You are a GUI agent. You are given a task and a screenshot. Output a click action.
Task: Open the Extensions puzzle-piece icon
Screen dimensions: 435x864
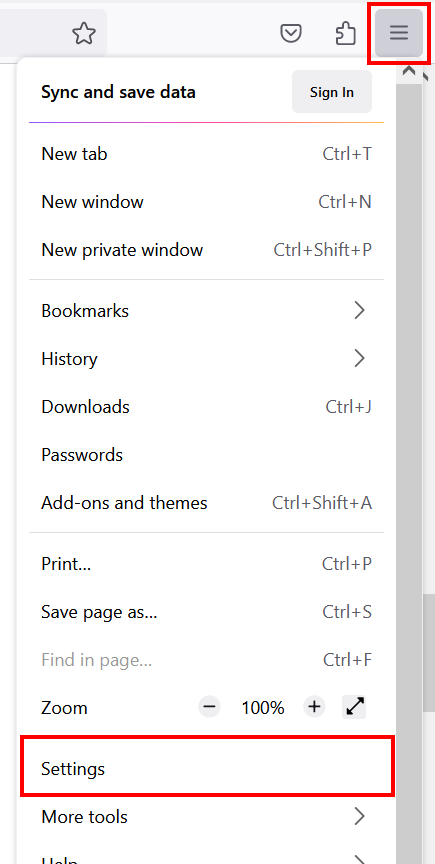tap(346, 34)
